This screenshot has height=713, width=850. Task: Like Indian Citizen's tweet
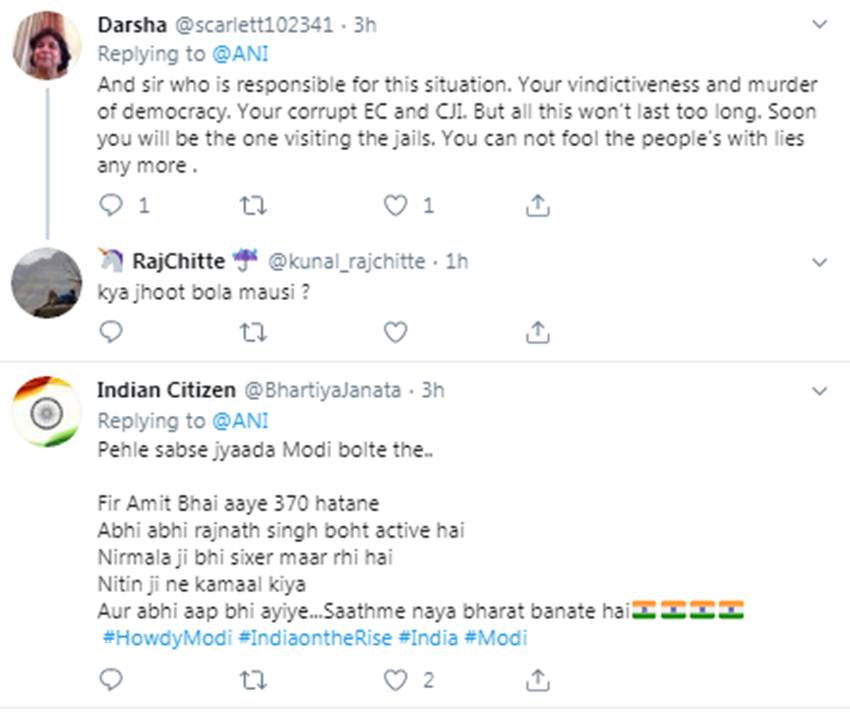tap(396, 680)
